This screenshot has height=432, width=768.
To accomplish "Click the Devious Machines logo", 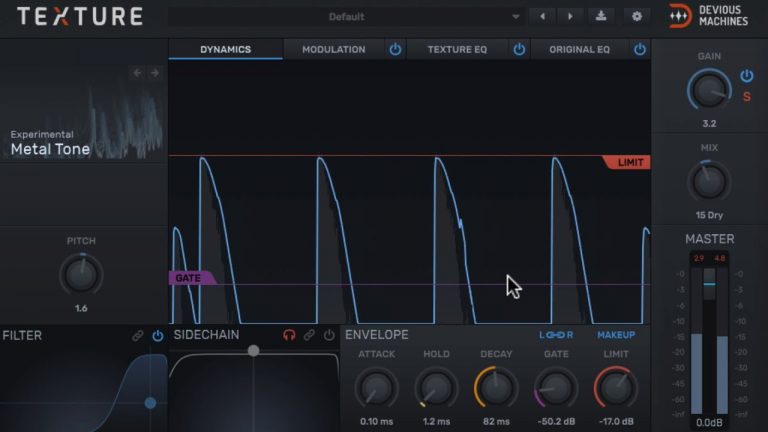I will [x=708, y=16].
